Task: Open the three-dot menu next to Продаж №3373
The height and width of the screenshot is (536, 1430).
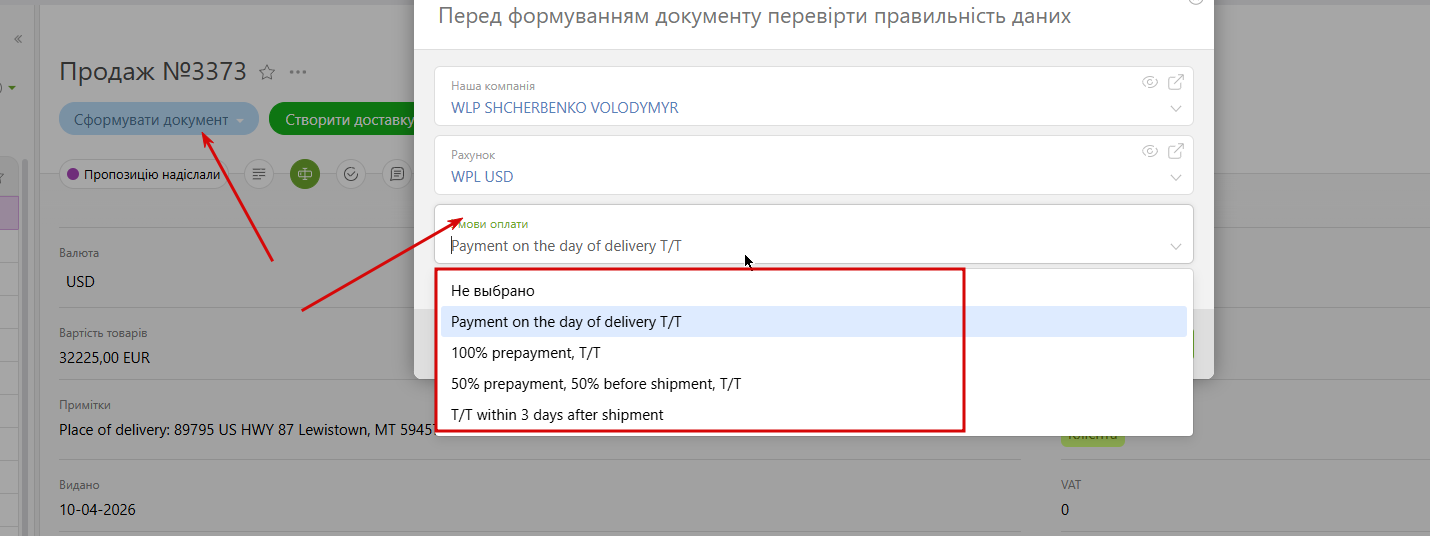Action: tap(298, 72)
